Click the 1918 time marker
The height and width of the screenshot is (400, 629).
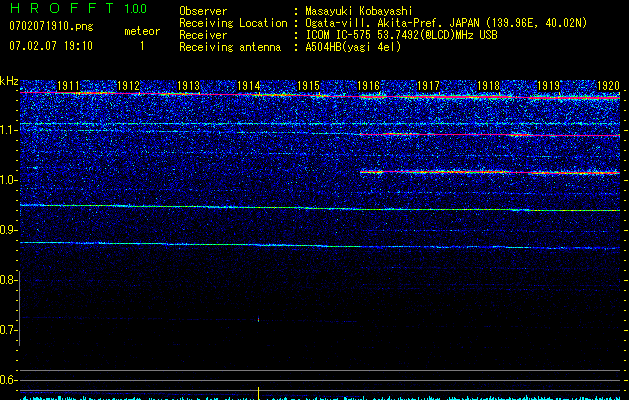488,87
